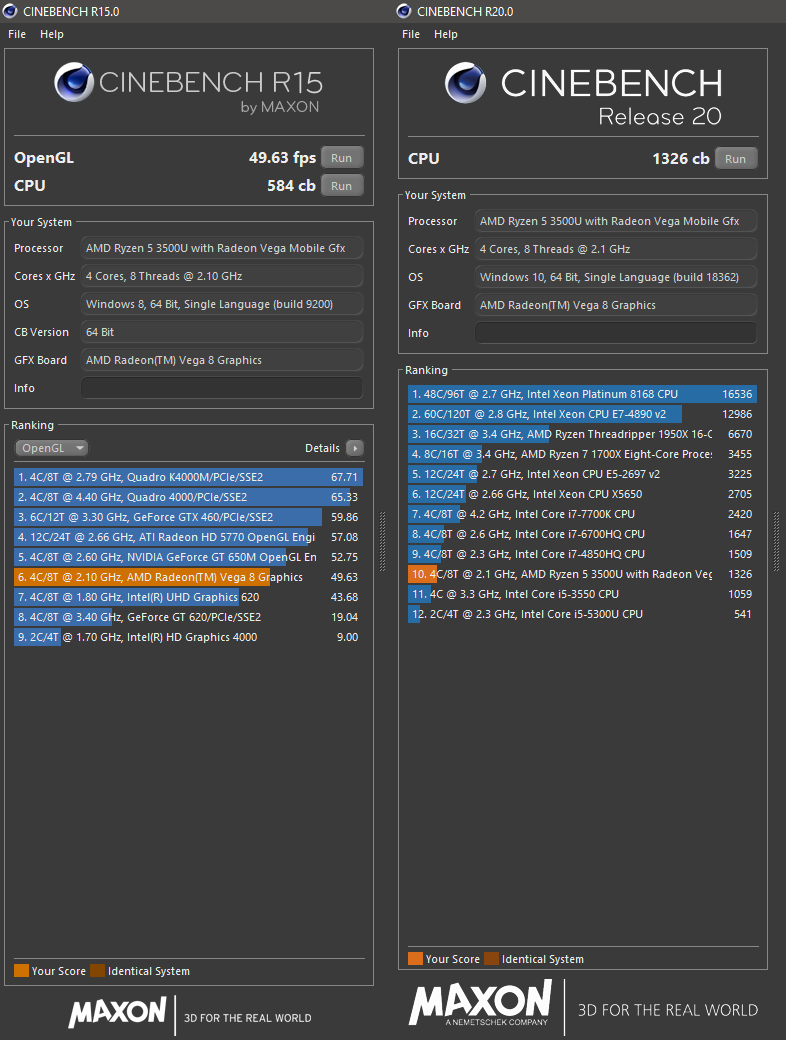Click Processor field in R20 system panel
786x1040 pixels.
click(616, 221)
